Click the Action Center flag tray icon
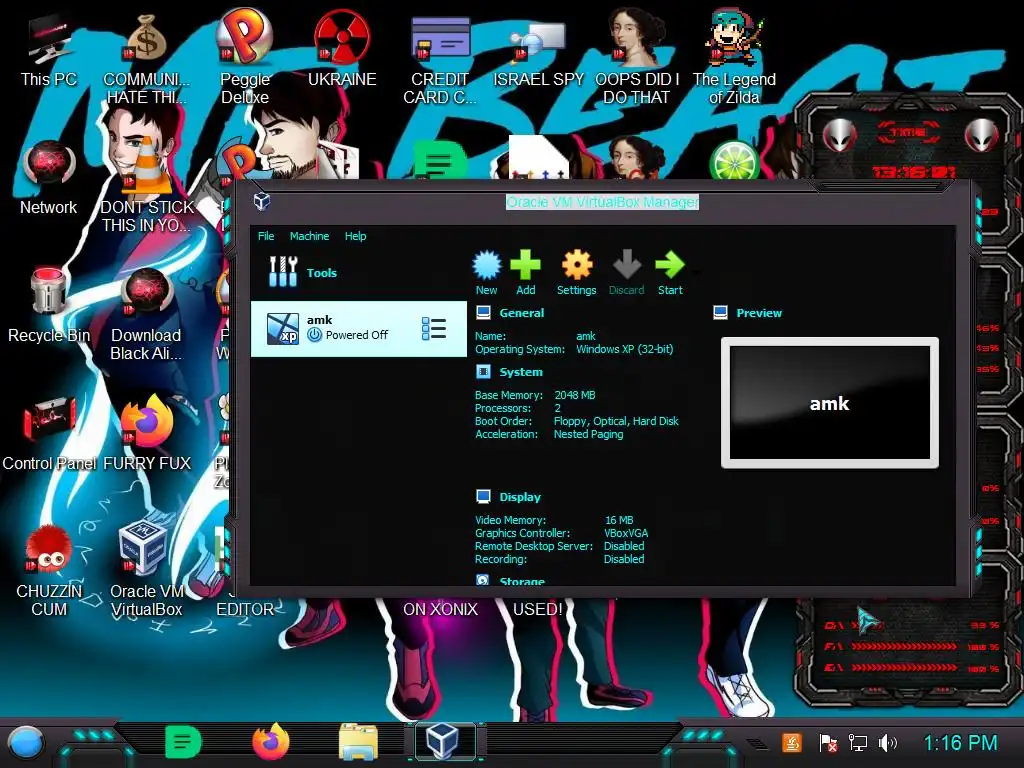Screen dimensions: 1024x768 pos(827,743)
